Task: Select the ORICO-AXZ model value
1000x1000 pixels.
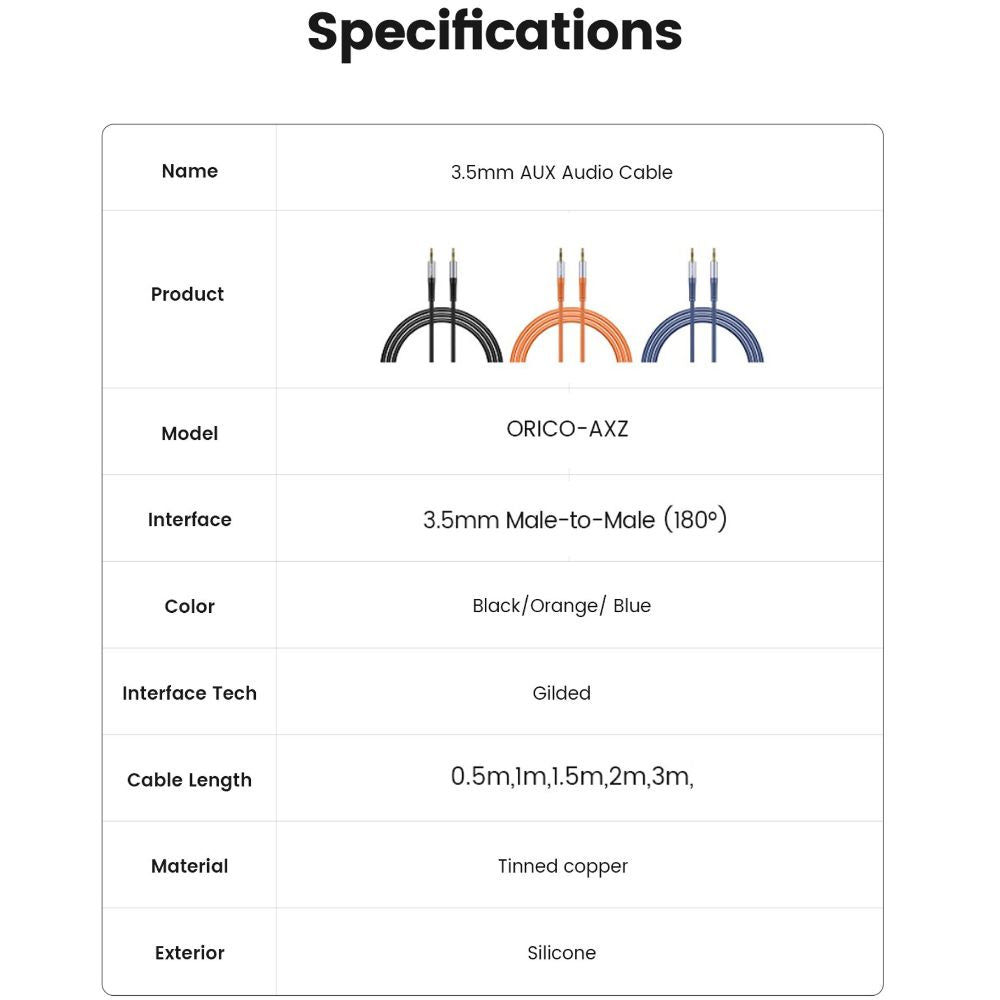Action: coord(567,430)
